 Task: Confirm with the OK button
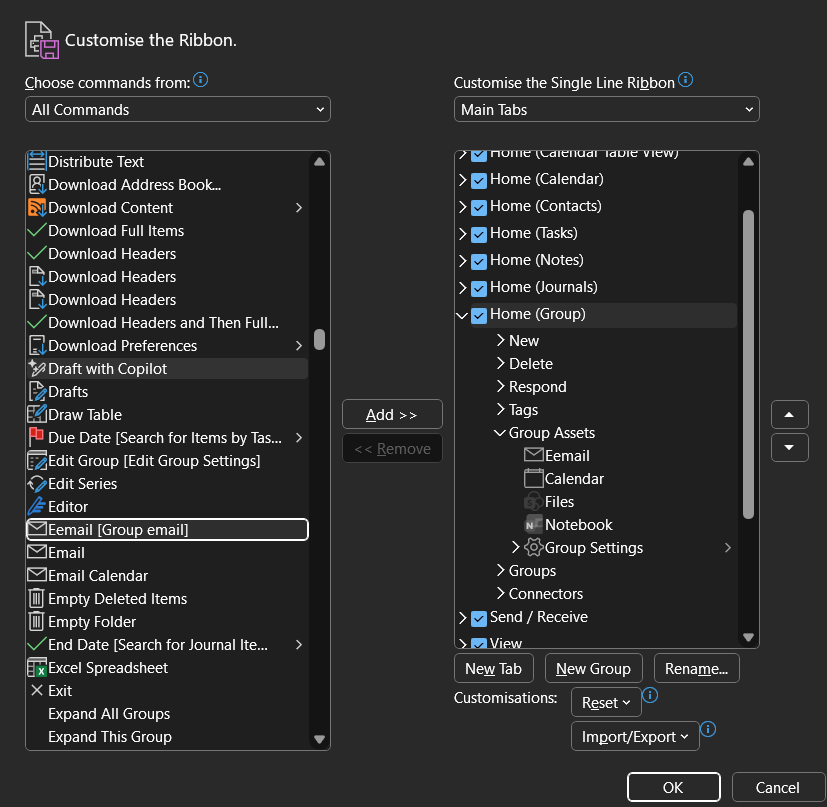tap(674, 787)
